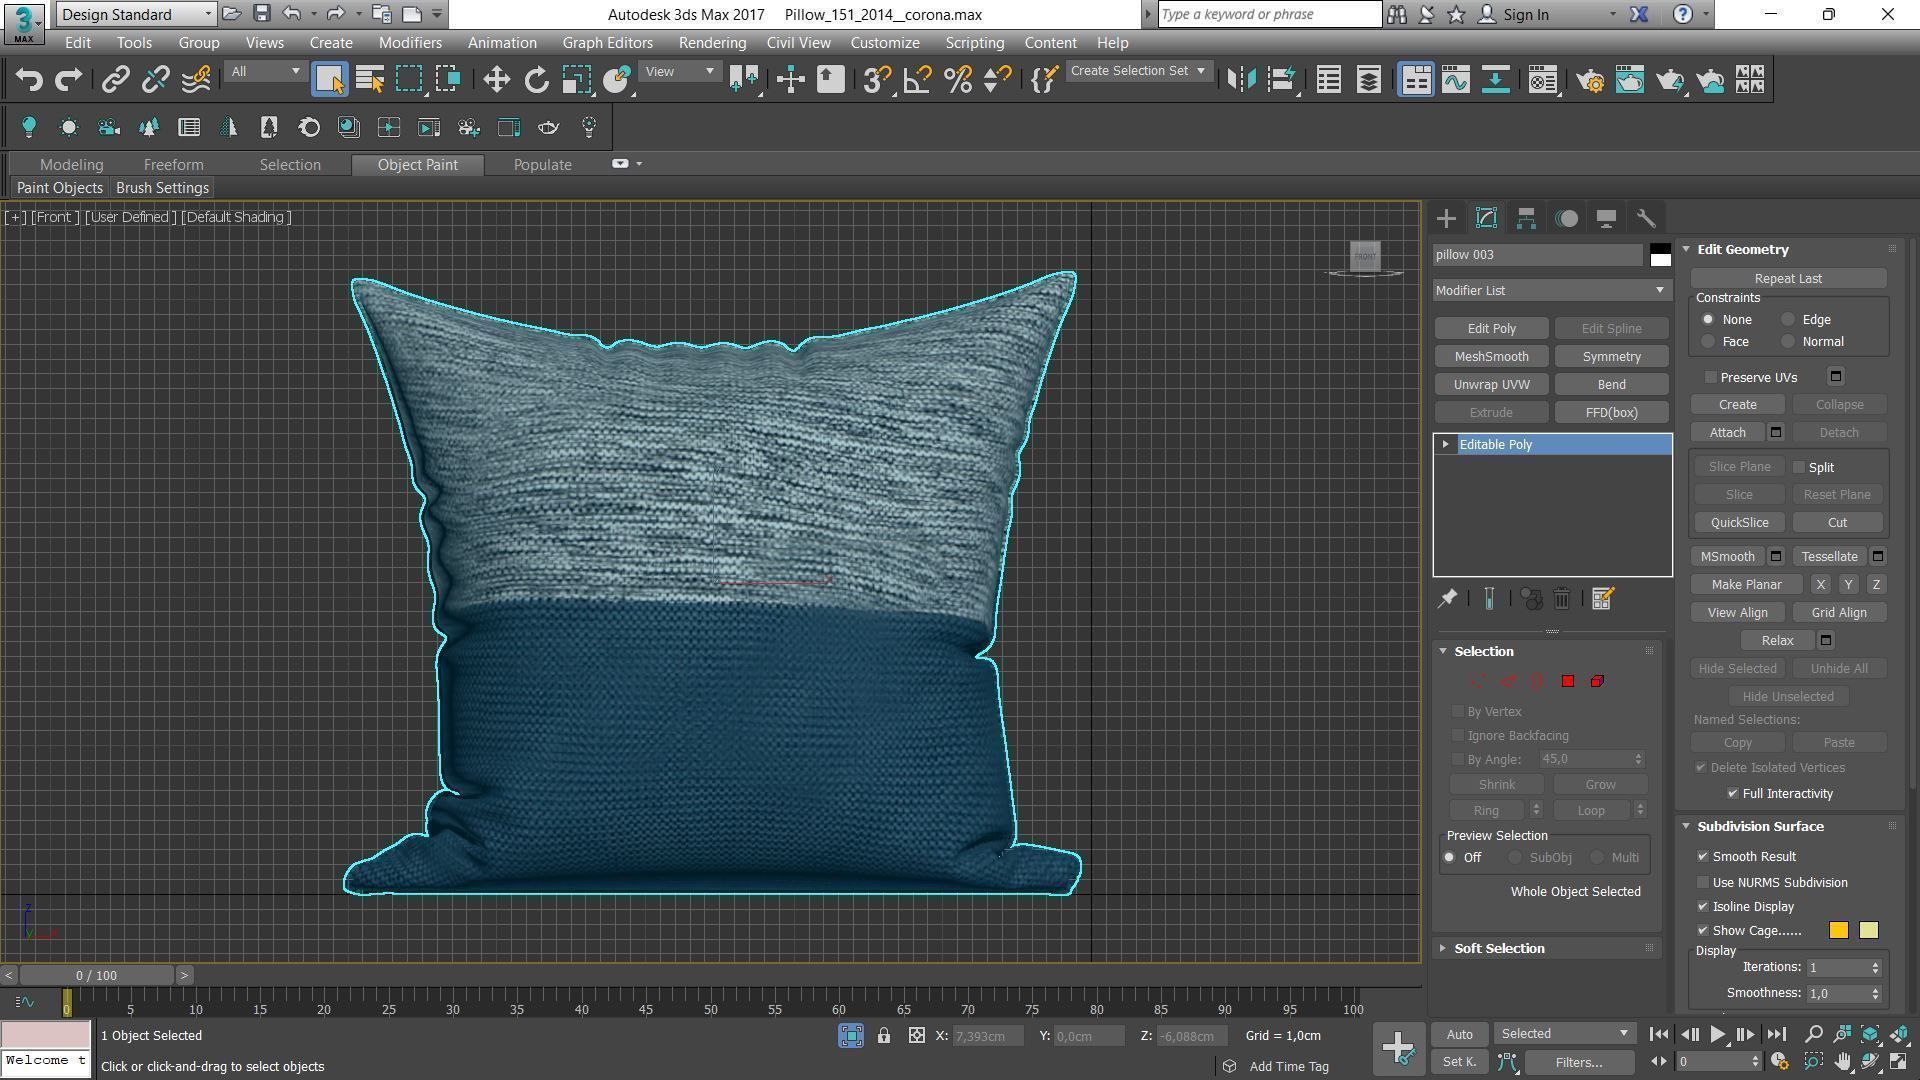Expand the Editable Poly stack entry
The image size is (1920, 1080).
pos(1445,445)
